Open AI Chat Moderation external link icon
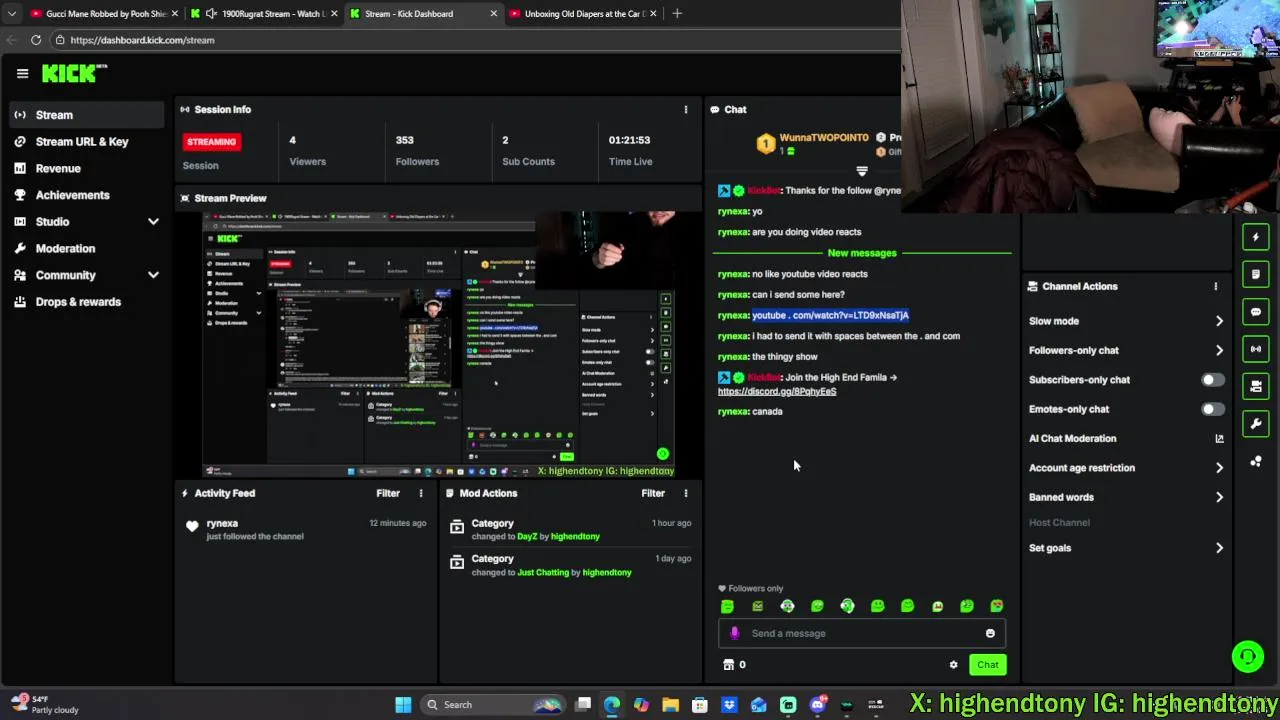Viewport: 1280px width, 720px height. (x=1219, y=439)
